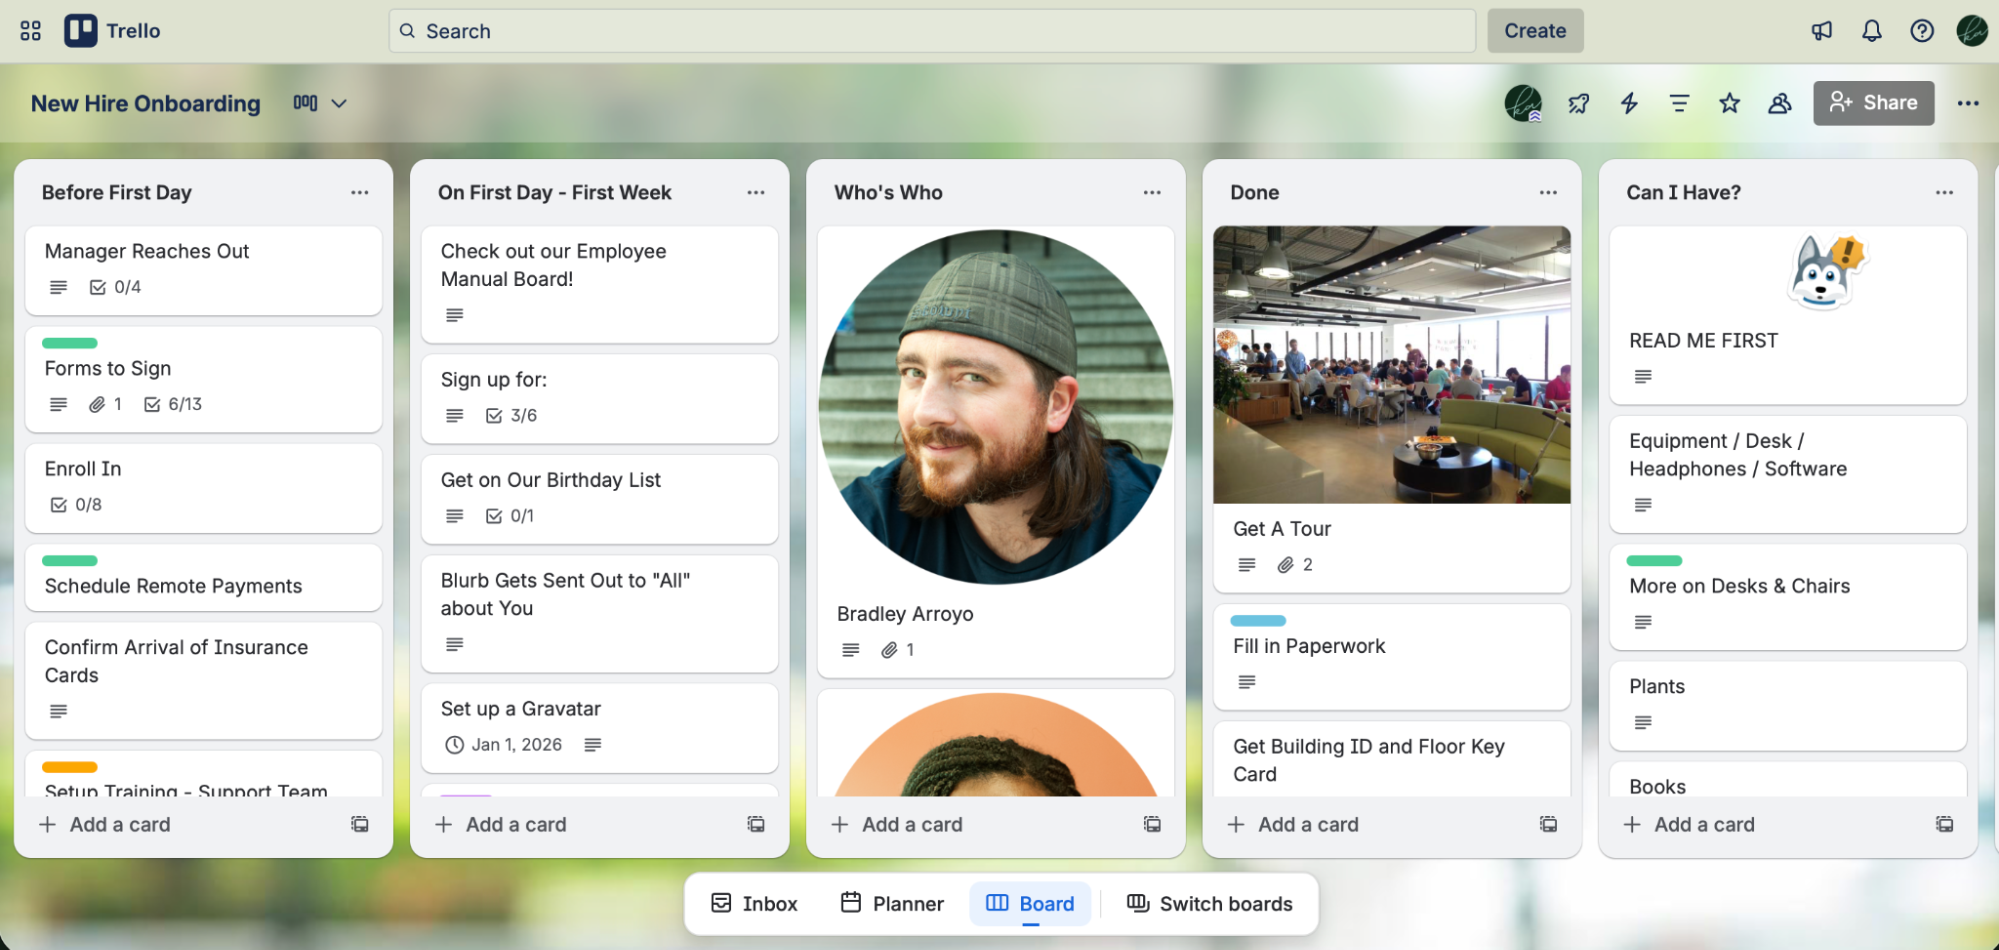Click the Jan 1, 2026 due date badge
Screen dimensions: 1999x950
coord(504,745)
